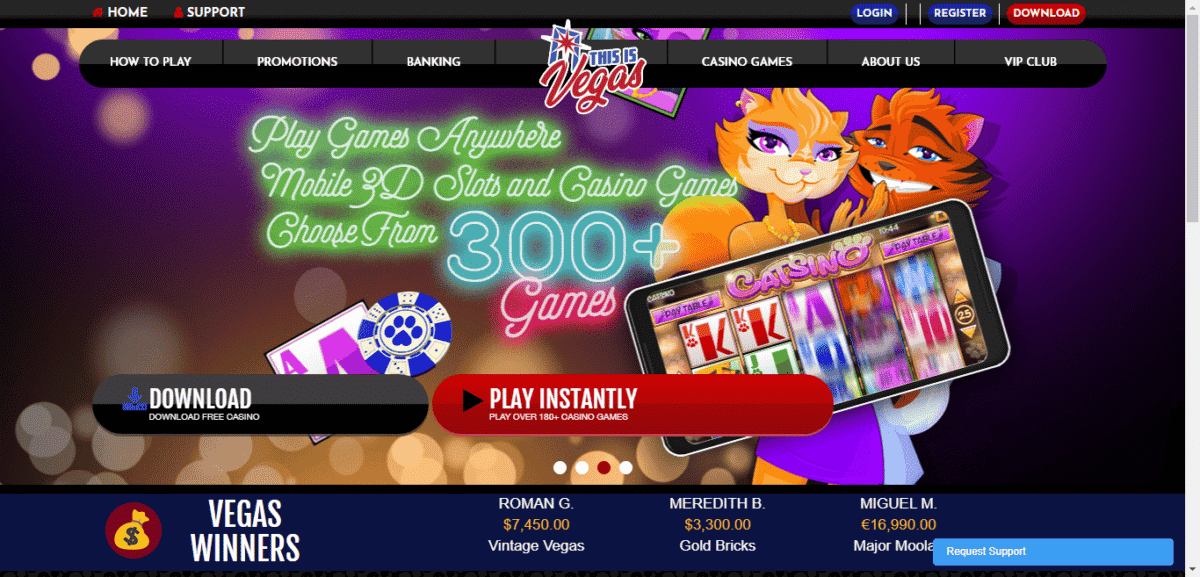Open the Request Support chat widget
This screenshot has width=1200, height=577.
click(1053, 551)
